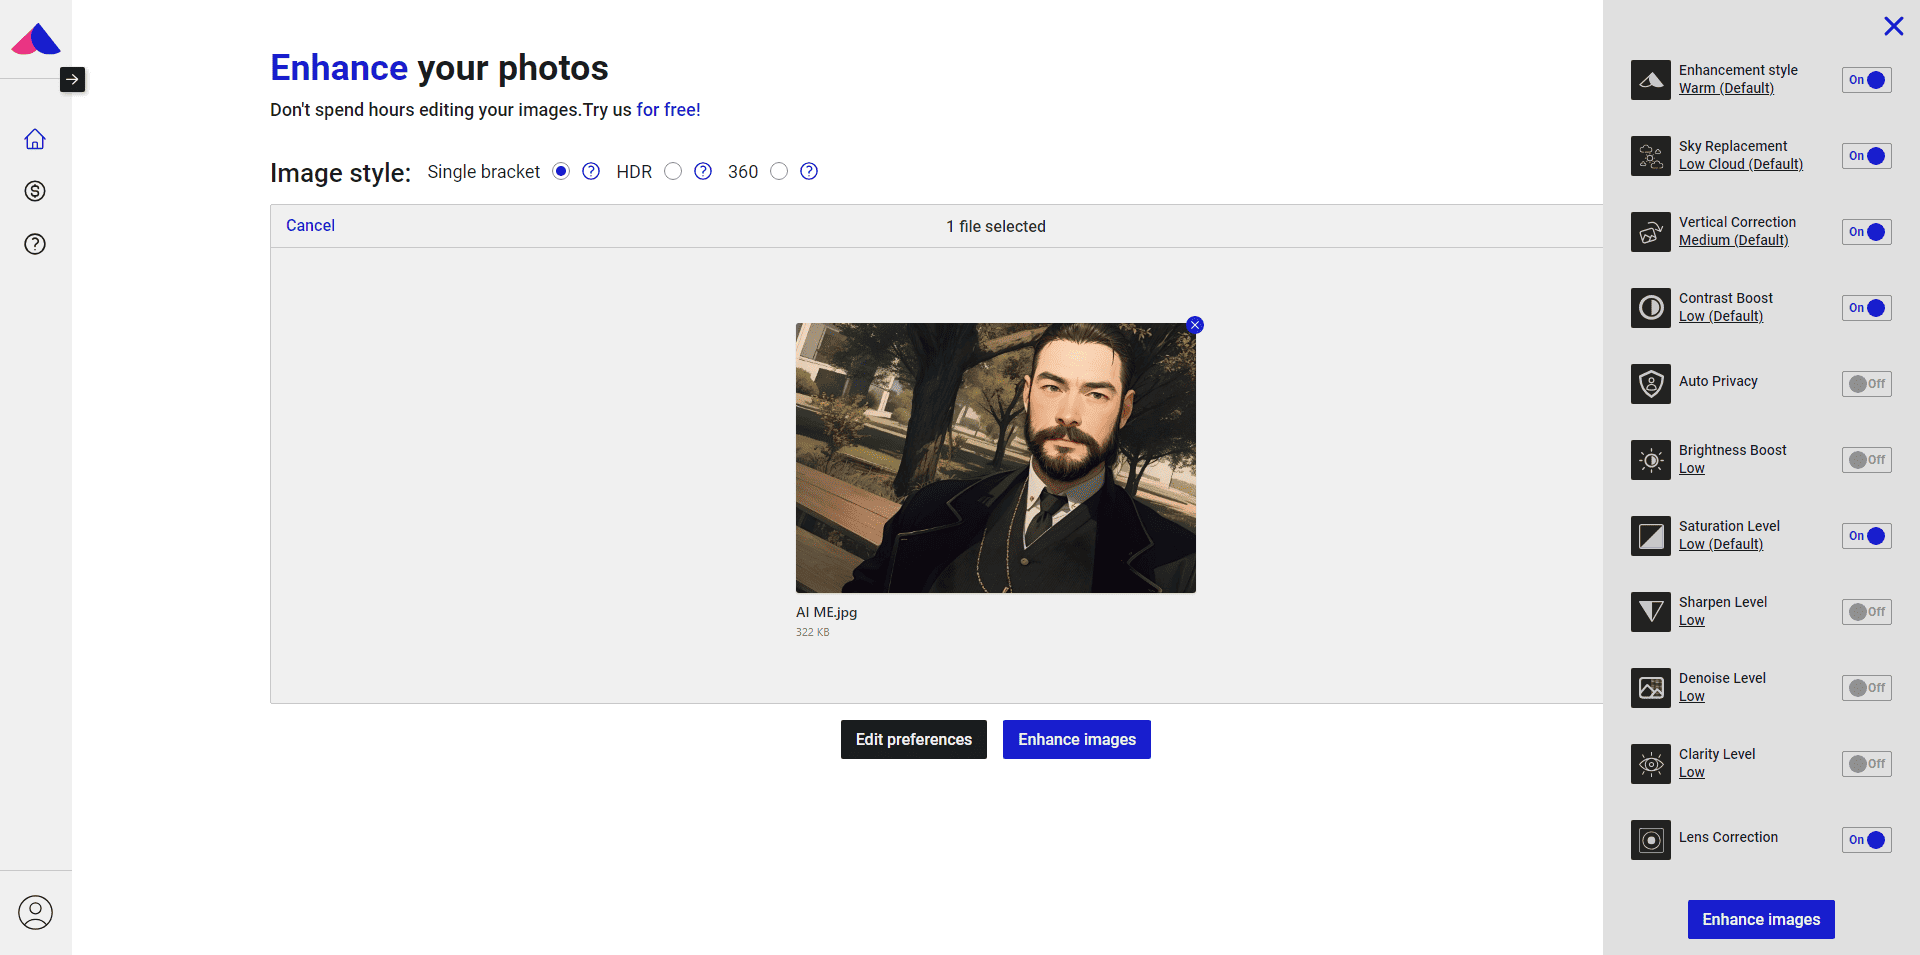1920x955 pixels.
Task: Click the Lens Correction icon
Action: point(1651,840)
